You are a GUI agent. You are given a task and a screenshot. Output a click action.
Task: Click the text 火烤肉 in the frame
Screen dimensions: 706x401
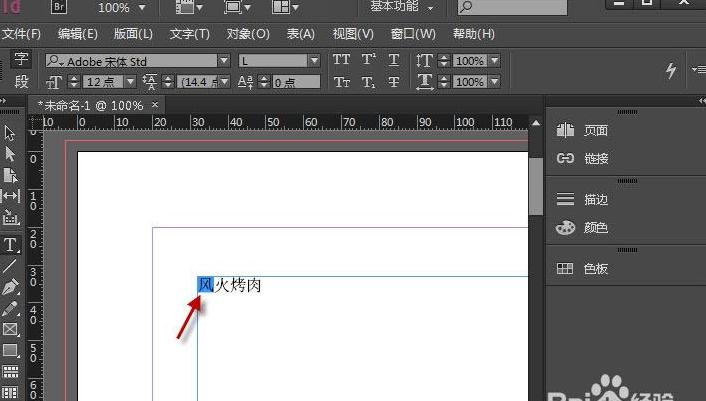(x=238, y=285)
